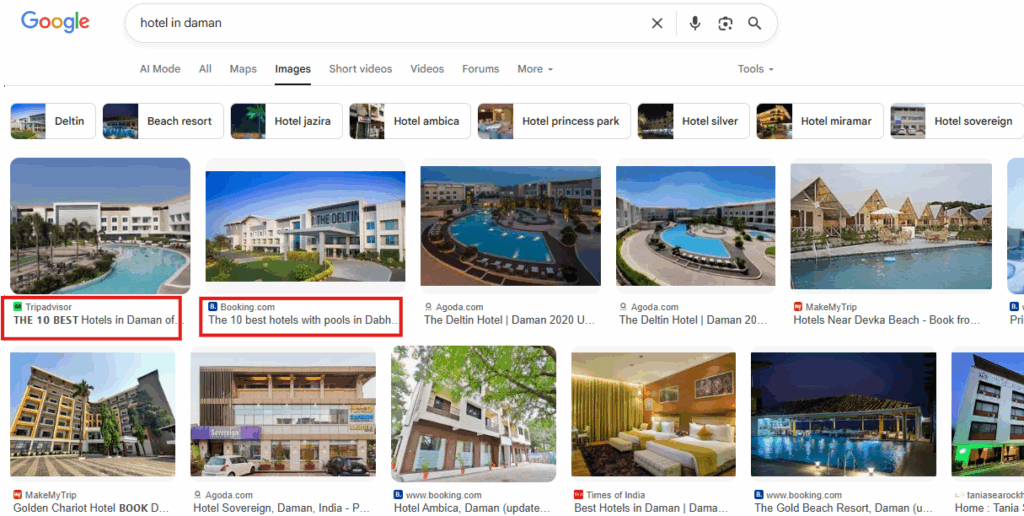Screen dimensions: 1024x516
Task: Click booking.com favicon for Hotel Ambica result
Action: point(398,495)
